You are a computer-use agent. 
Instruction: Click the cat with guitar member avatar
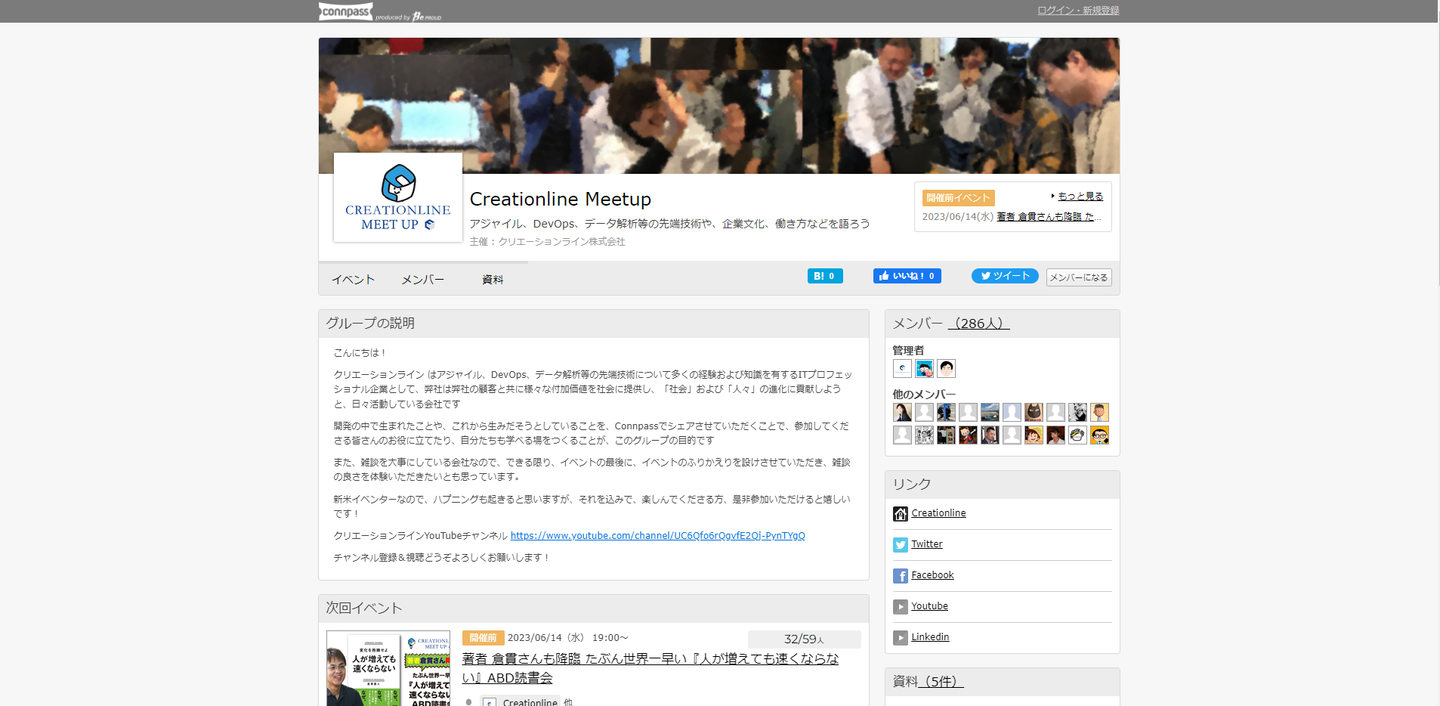pos(968,435)
